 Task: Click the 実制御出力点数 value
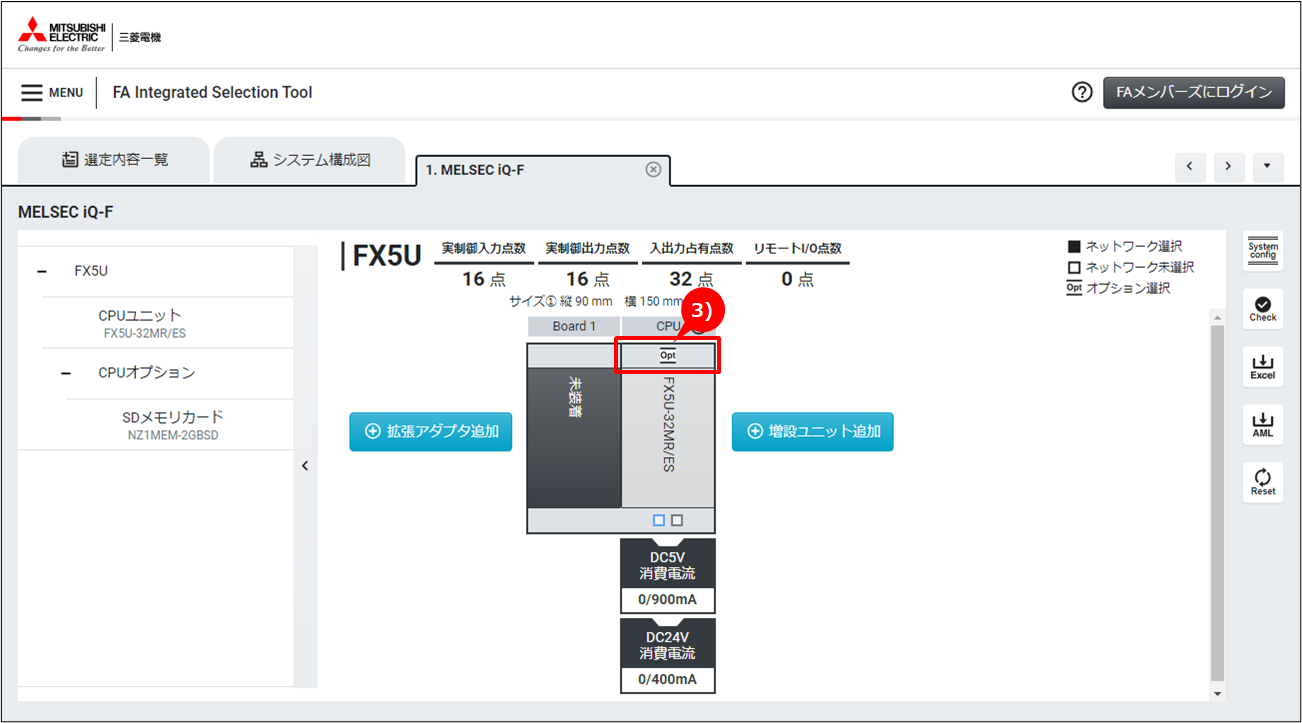[589, 279]
